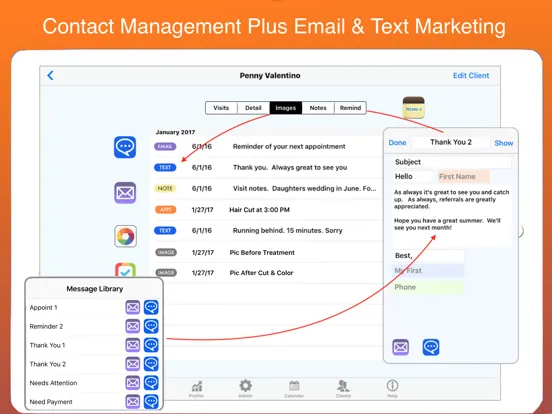Open the Admin gear icon
Image resolution: width=552 pixels, height=414 pixels.
pyautogui.click(x=245, y=388)
